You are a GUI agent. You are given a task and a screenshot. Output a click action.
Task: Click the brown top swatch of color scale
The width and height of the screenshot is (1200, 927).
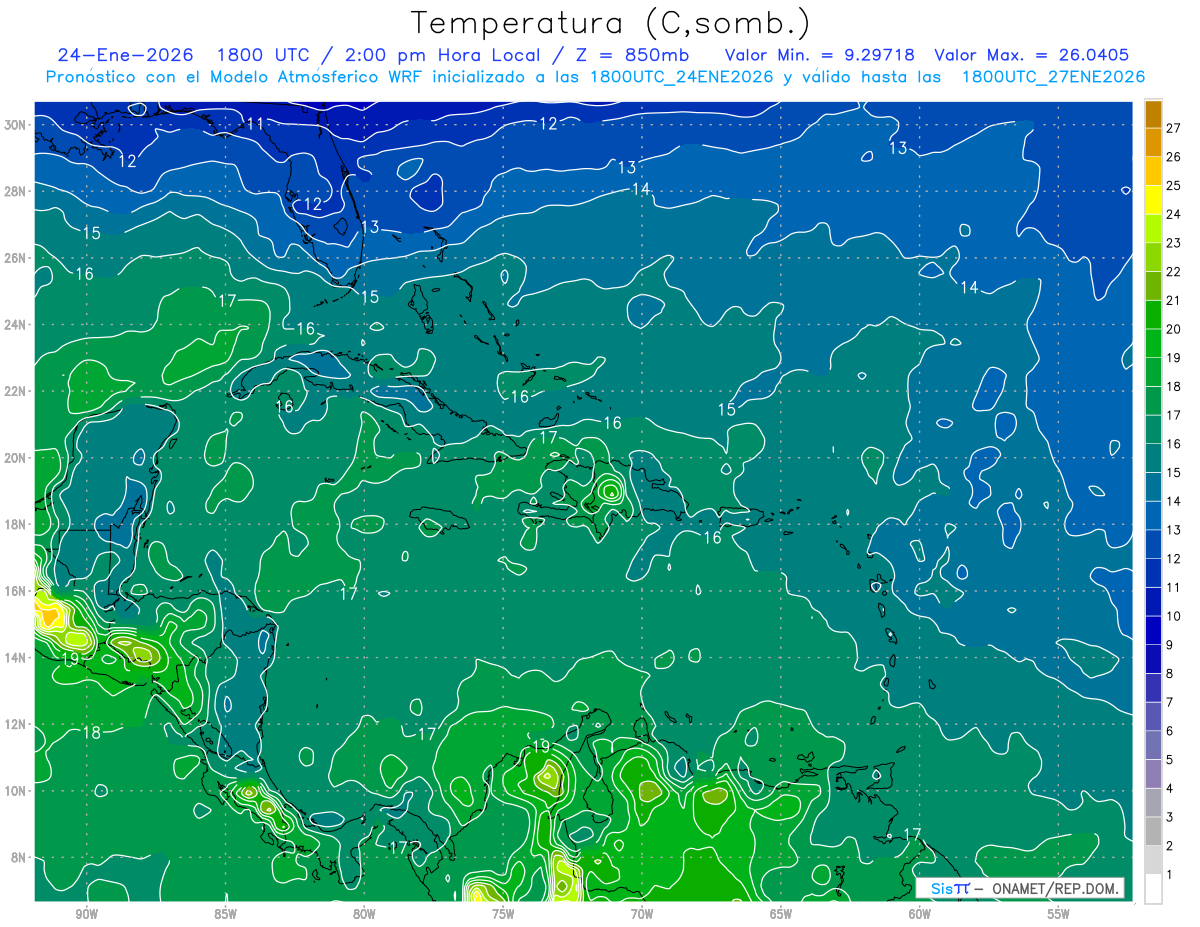1153,114
